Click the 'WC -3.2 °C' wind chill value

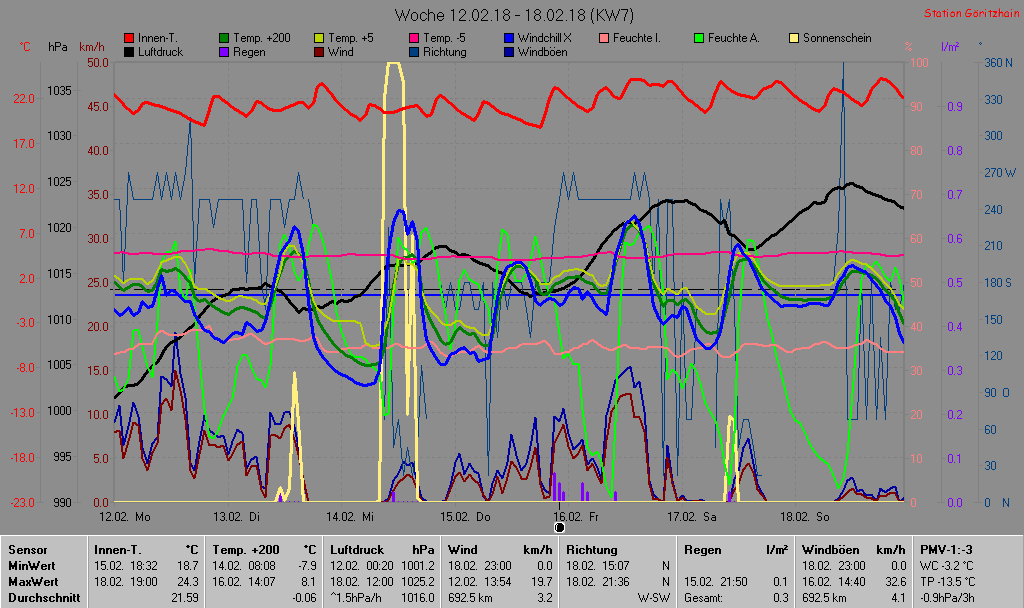[946, 566]
